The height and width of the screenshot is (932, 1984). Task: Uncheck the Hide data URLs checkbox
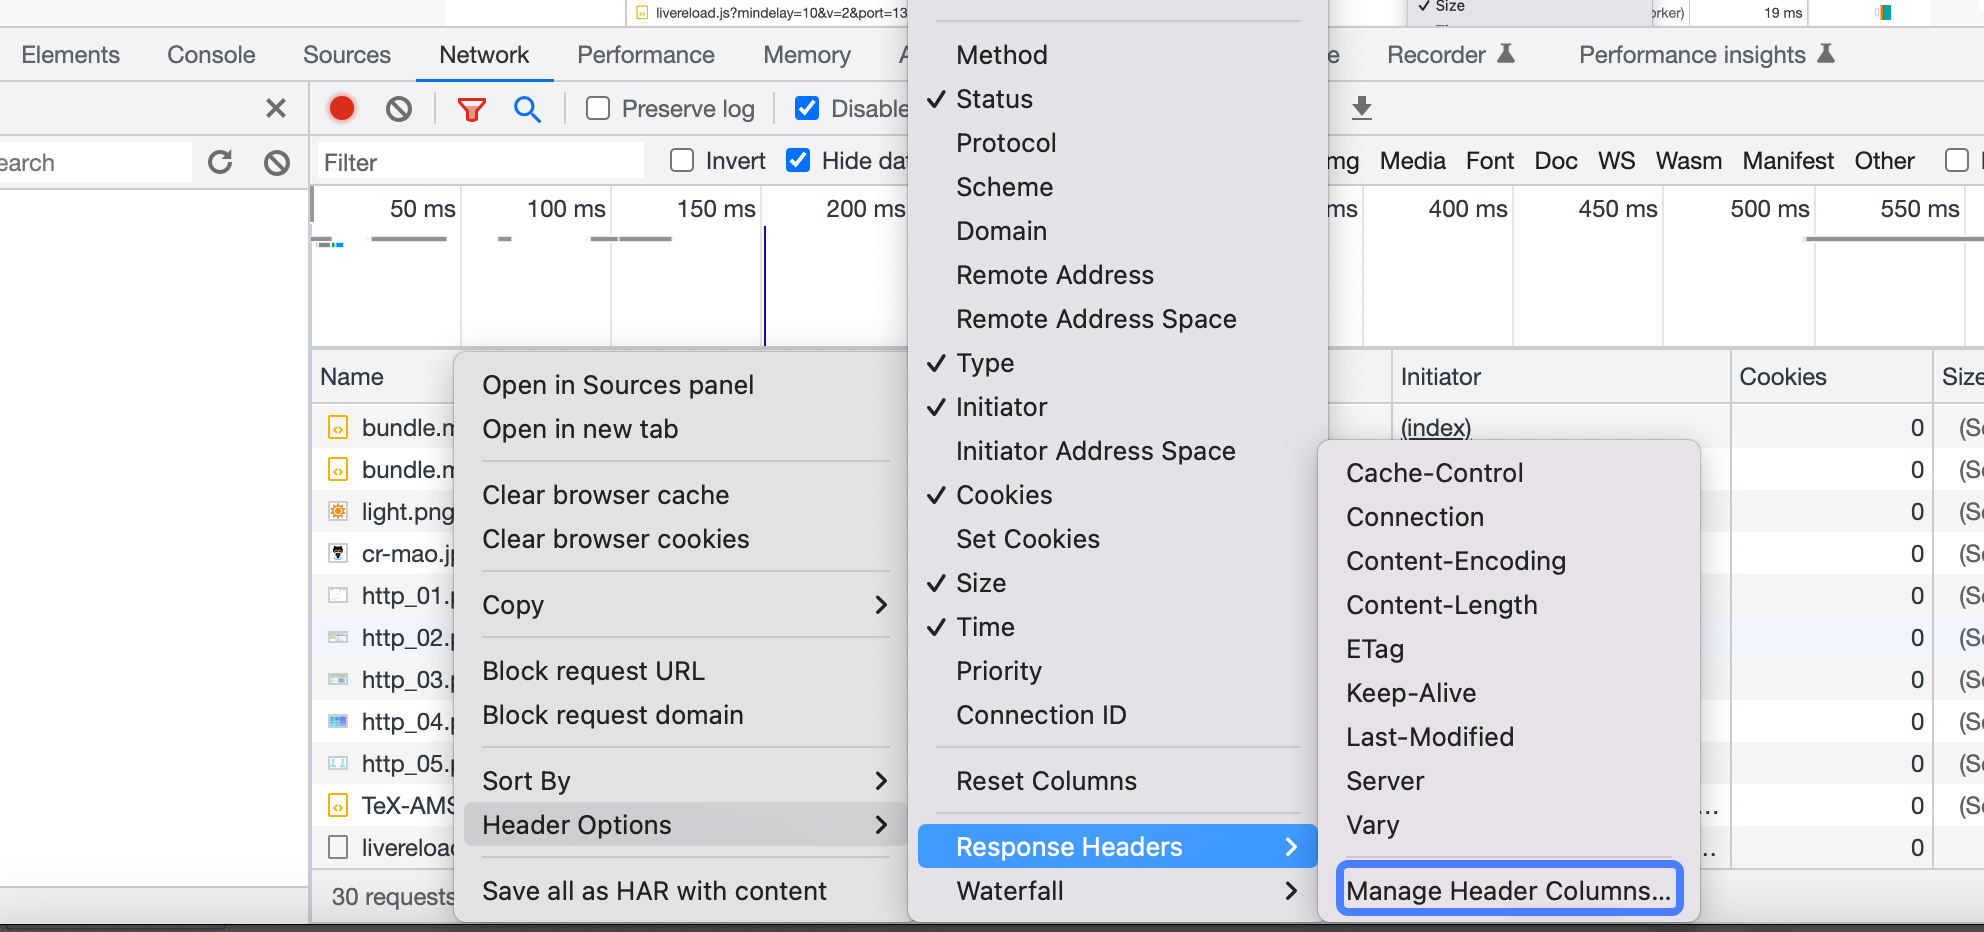click(x=798, y=160)
